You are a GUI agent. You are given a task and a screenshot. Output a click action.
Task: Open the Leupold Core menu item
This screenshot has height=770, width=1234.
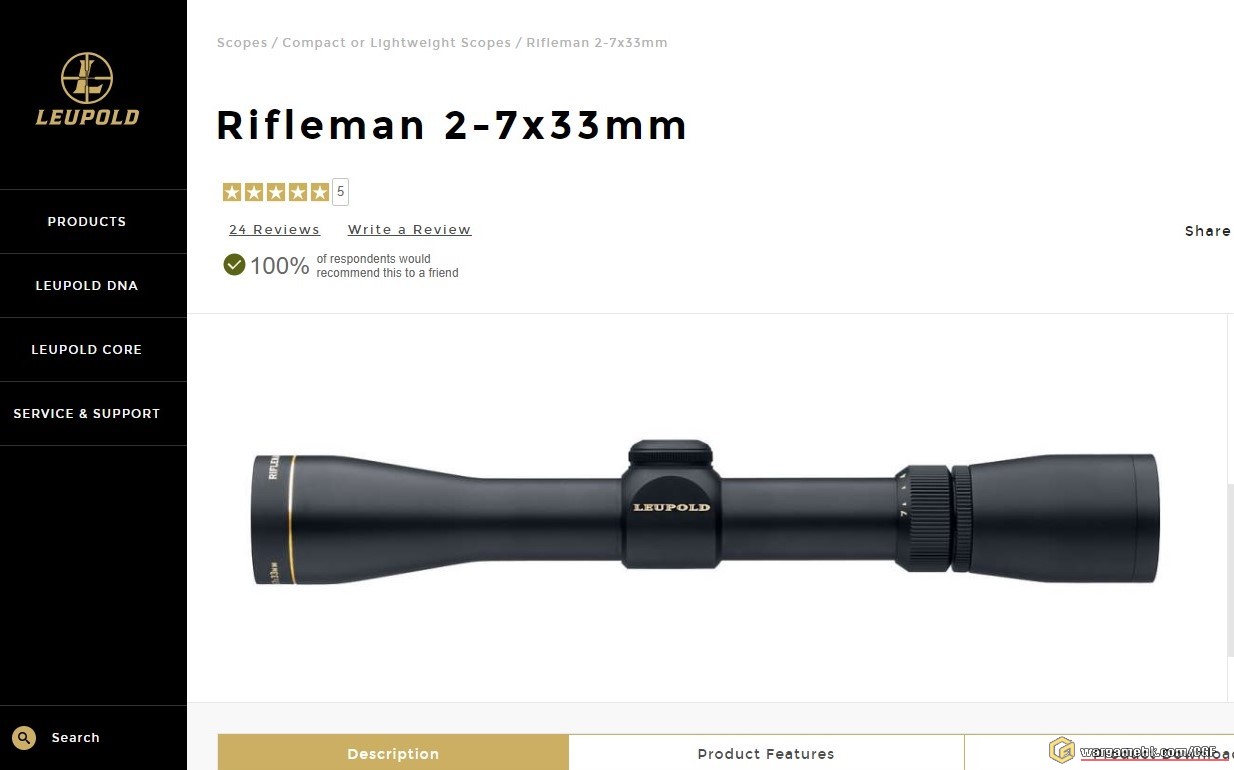87,350
